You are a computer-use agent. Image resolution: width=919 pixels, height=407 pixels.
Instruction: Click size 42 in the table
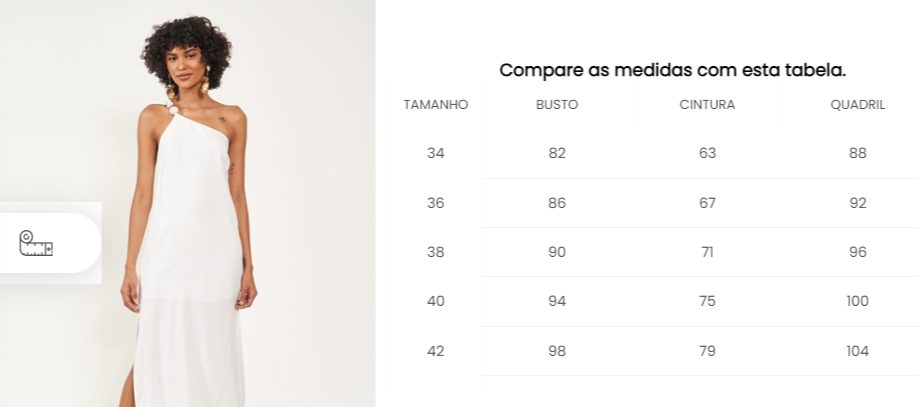point(435,351)
